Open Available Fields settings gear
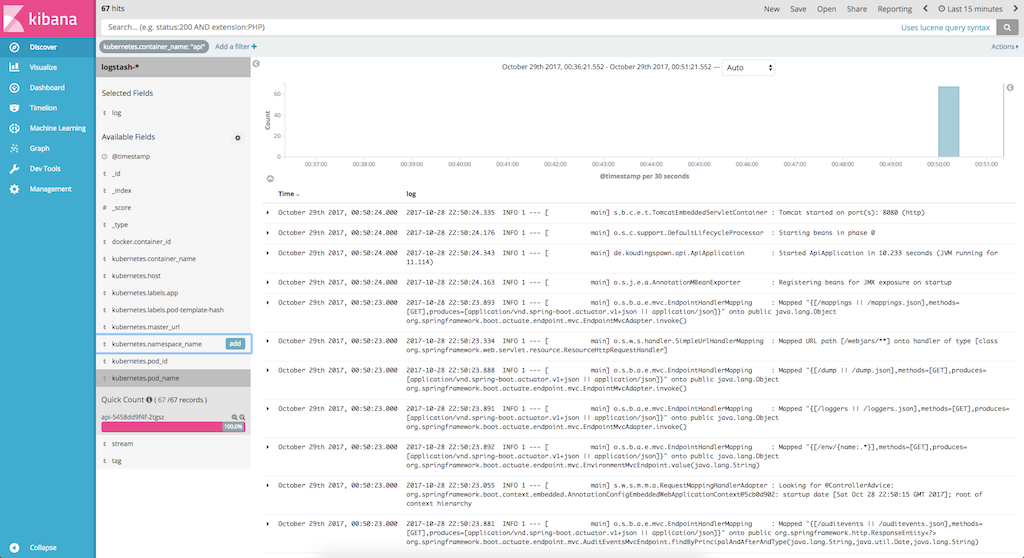 (x=237, y=137)
